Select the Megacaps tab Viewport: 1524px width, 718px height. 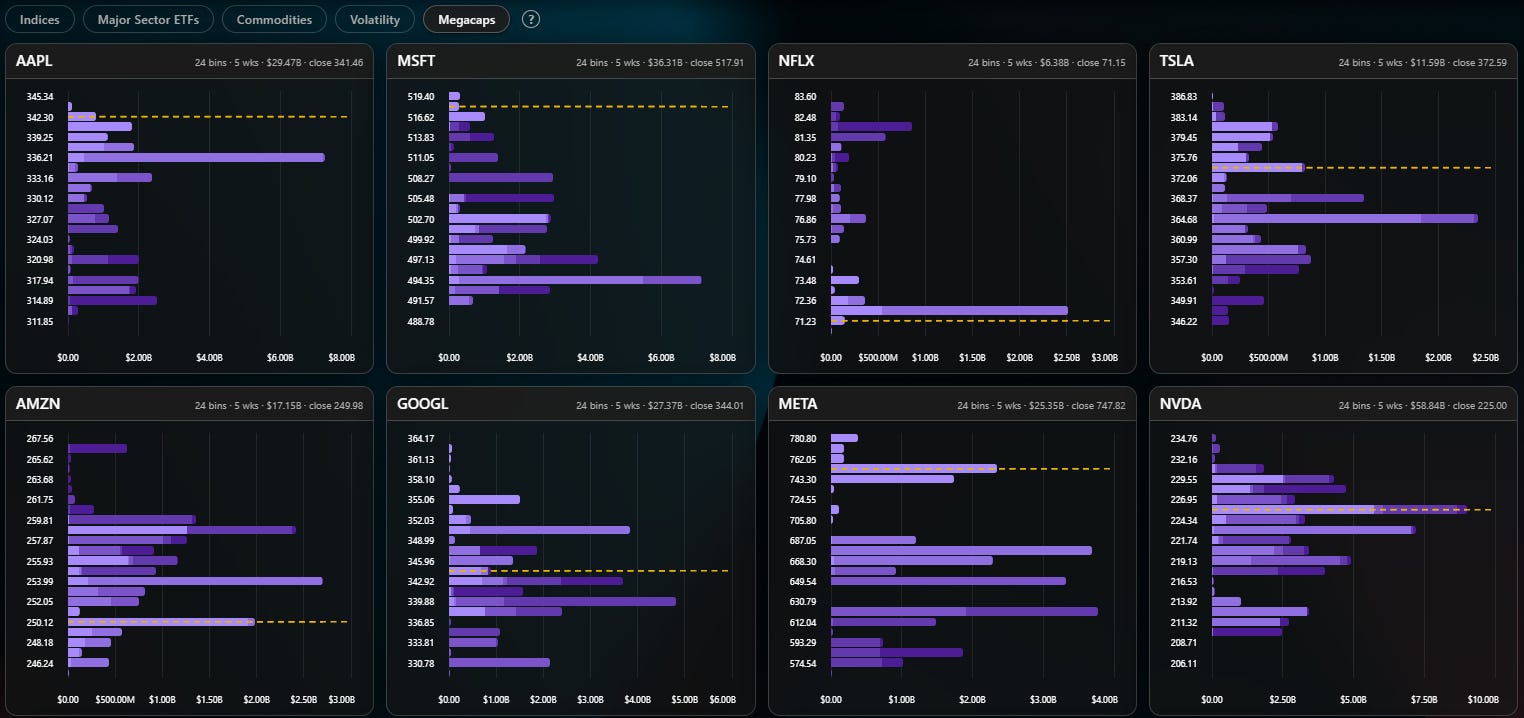(x=466, y=19)
